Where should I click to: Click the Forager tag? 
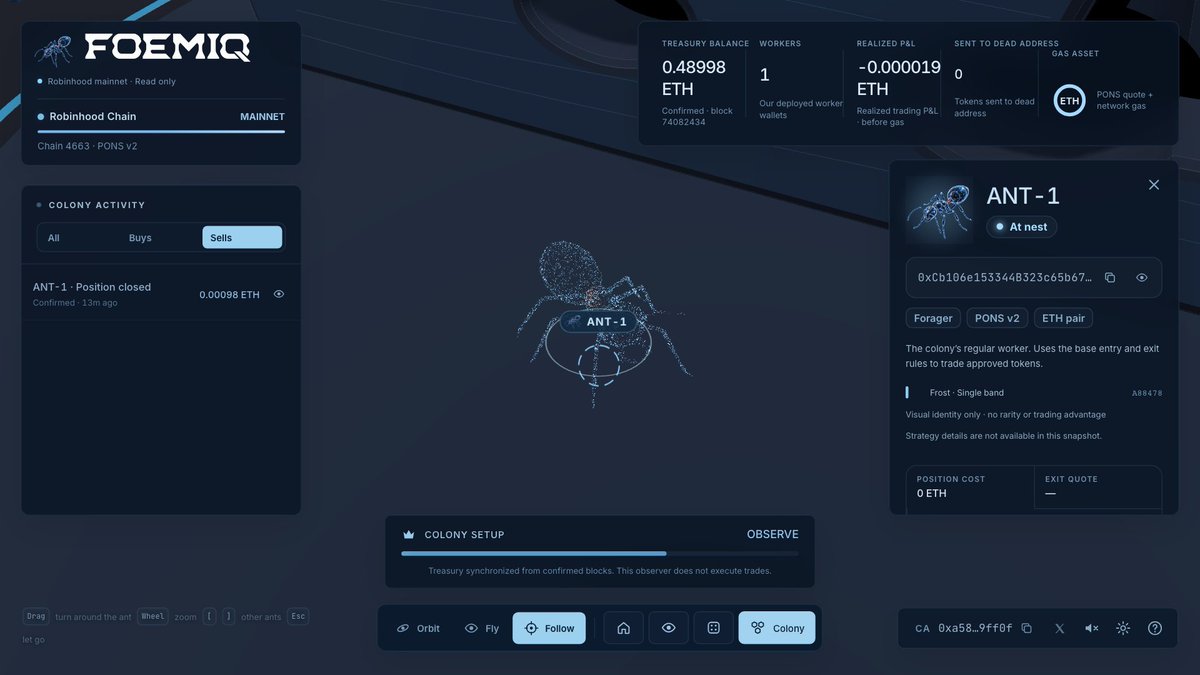(933, 318)
